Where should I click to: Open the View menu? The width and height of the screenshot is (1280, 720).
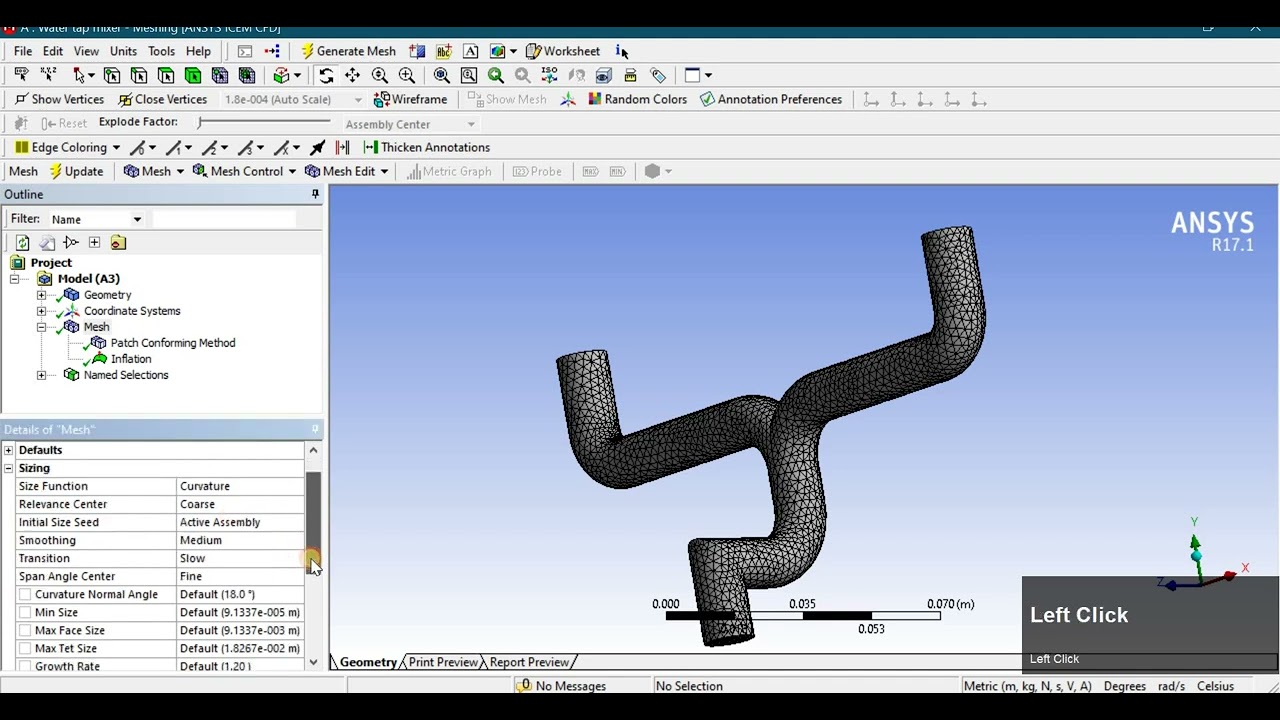point(86,51)
